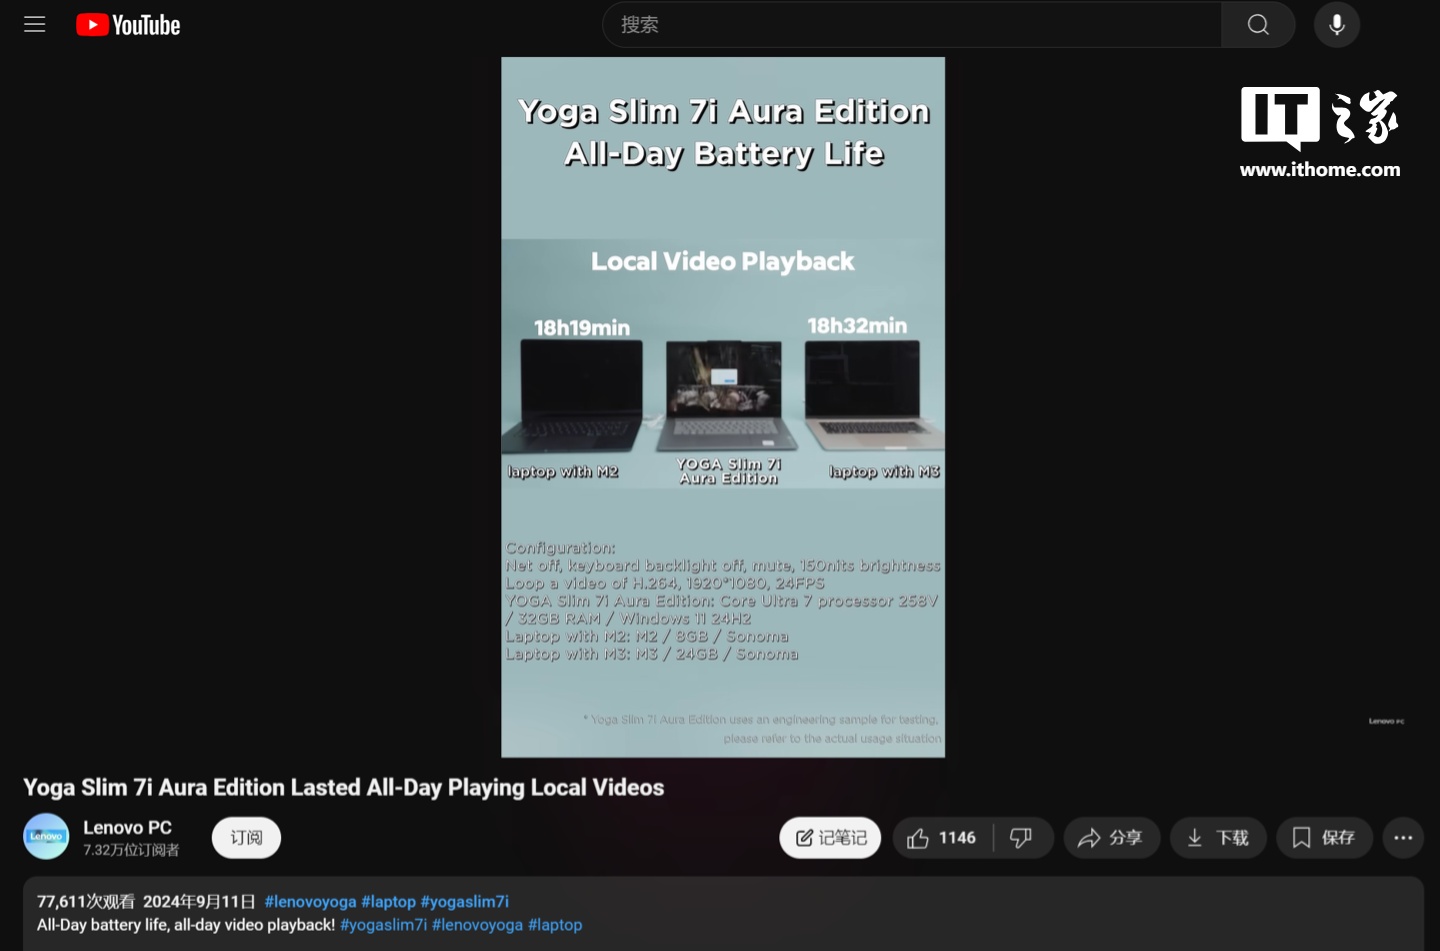This screenshot has width=1440, height=951.
Task: Click the YouTube home logo
Action: (129, 25)
